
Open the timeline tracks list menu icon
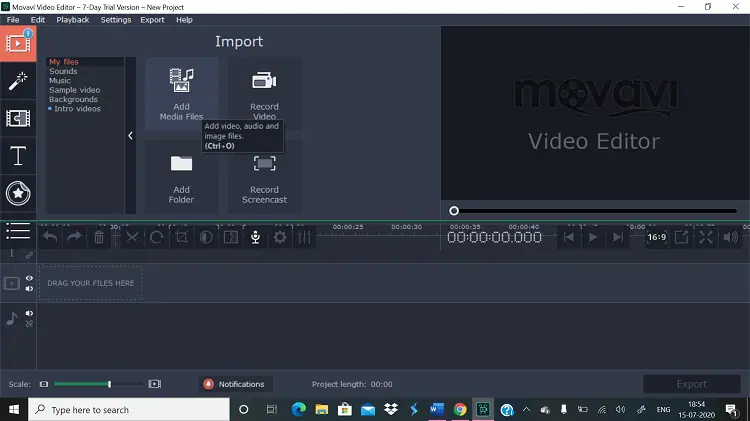coord(18,231)
